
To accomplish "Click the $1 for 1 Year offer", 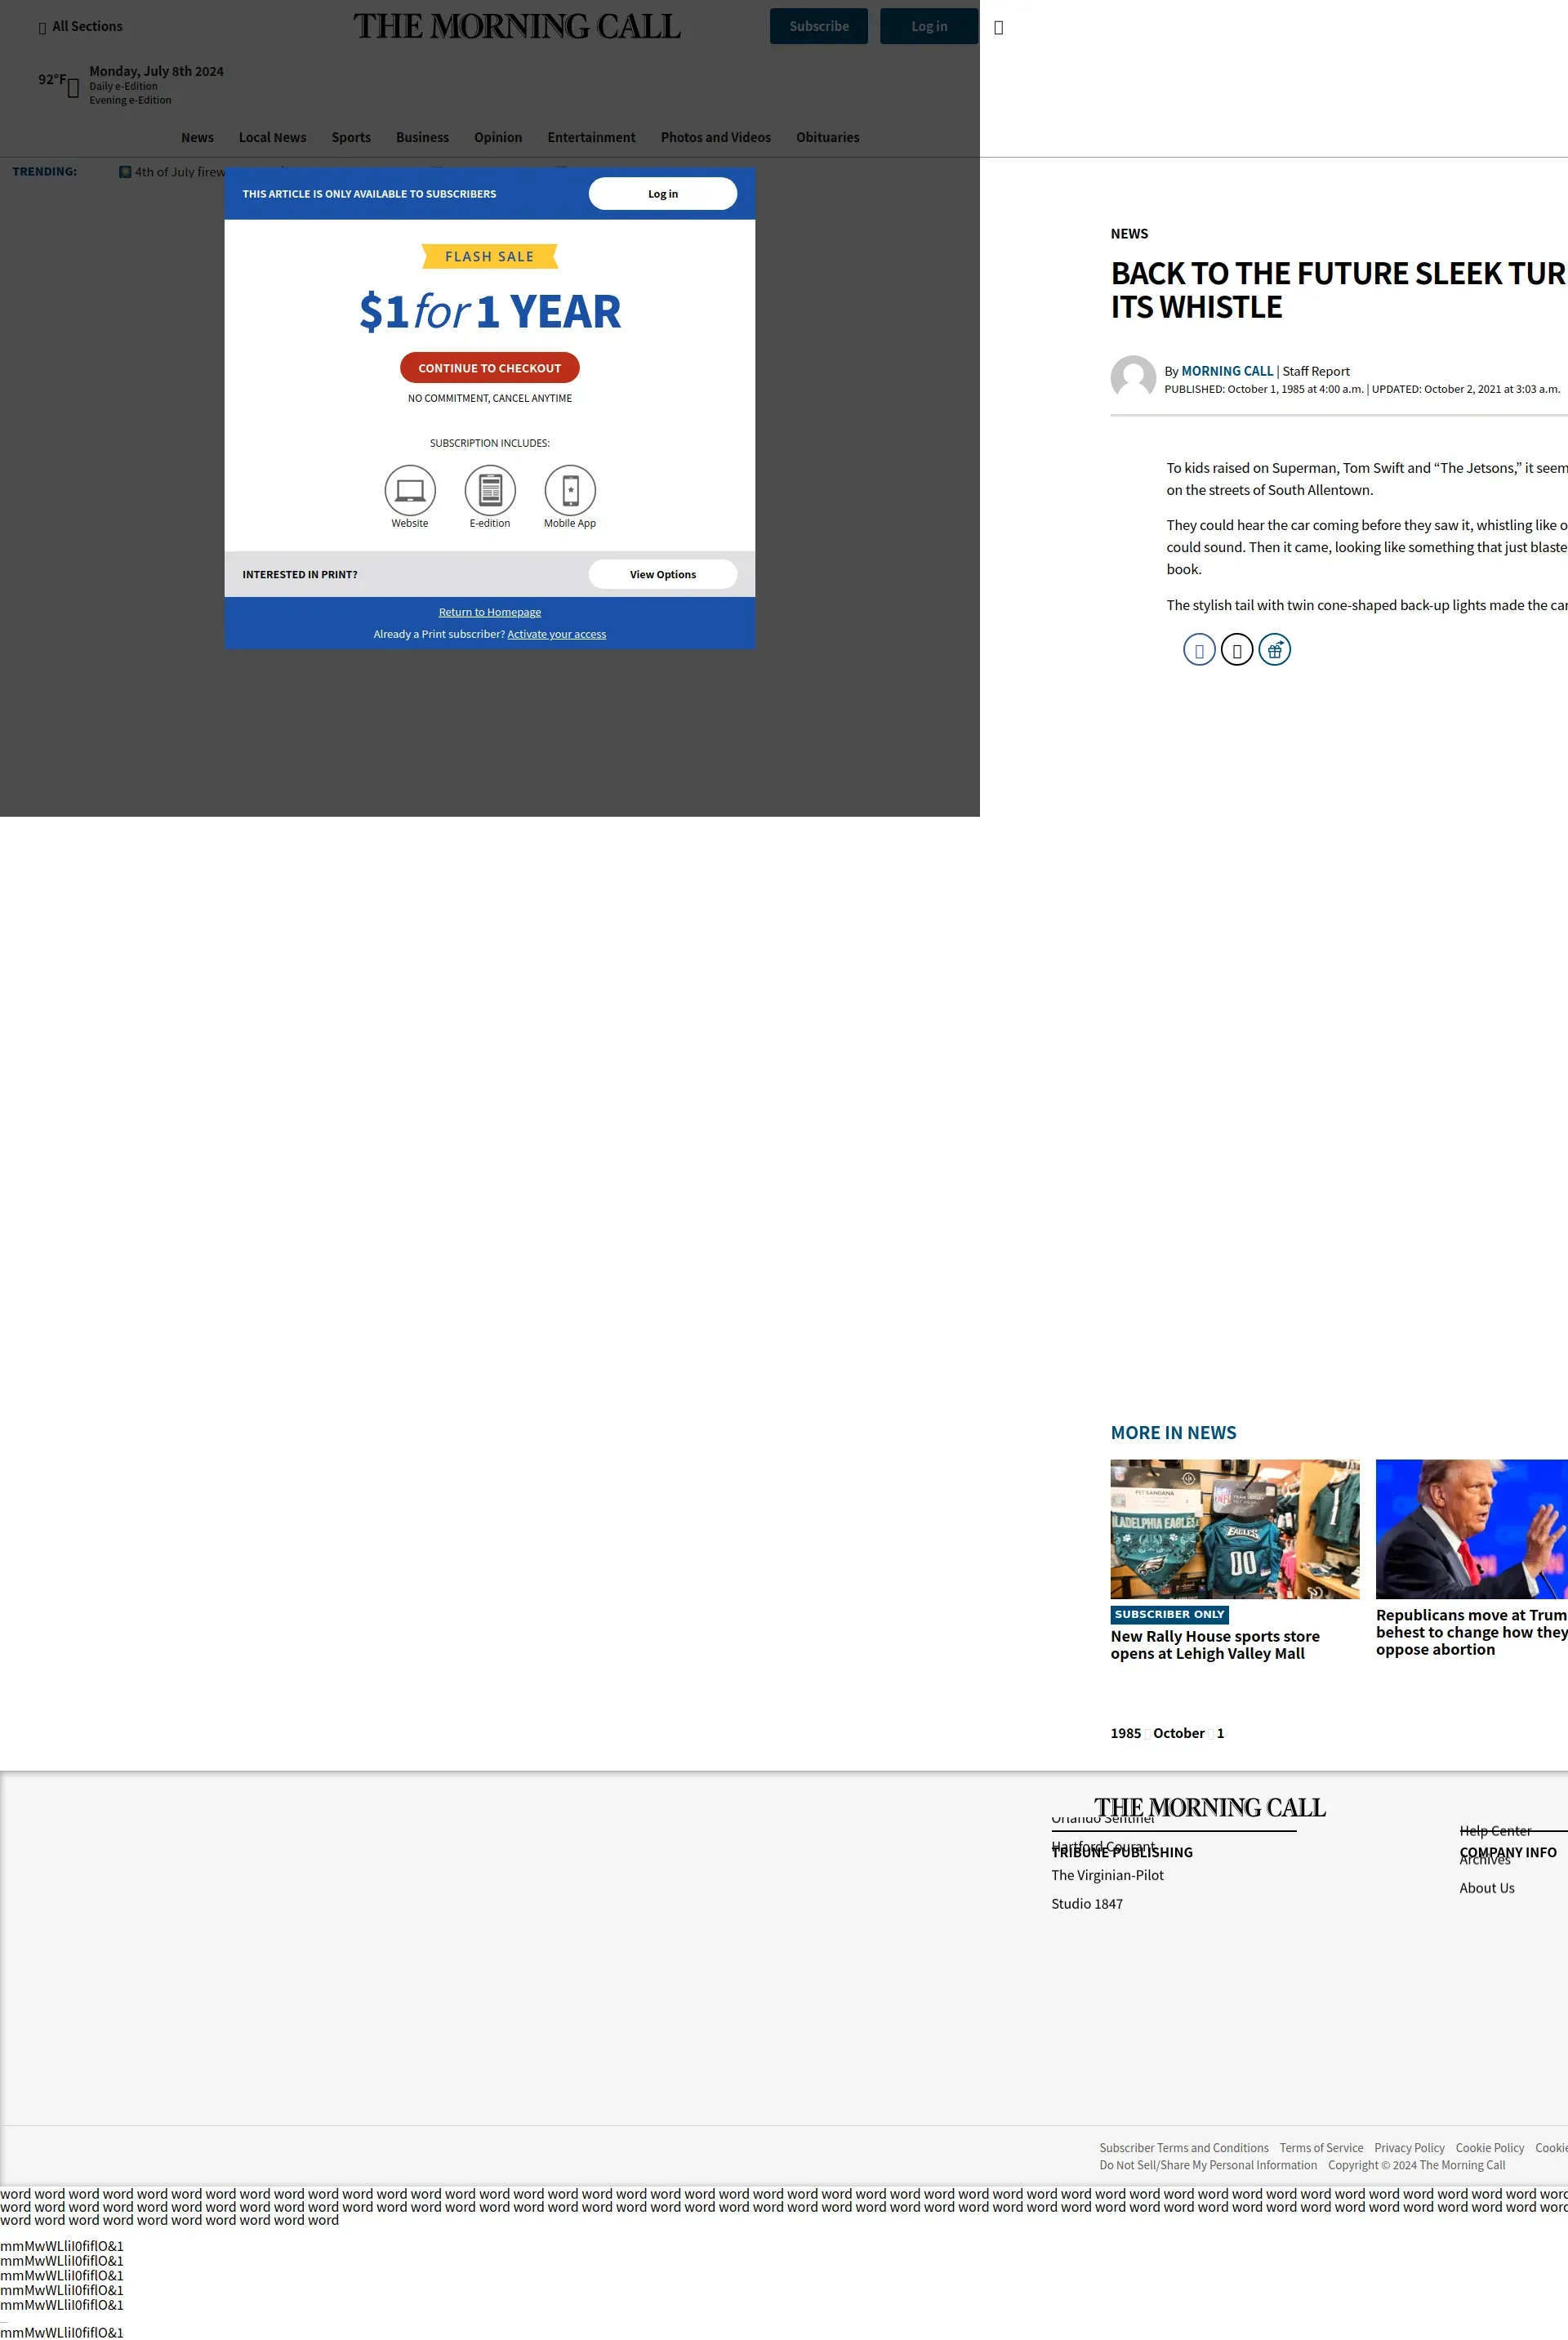I will [490, 311].
